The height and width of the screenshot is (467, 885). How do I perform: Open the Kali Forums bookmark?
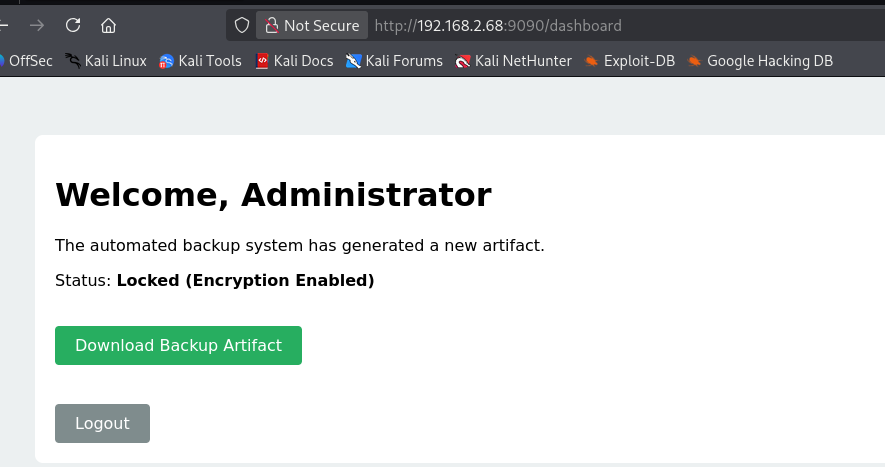coord(394,61)
